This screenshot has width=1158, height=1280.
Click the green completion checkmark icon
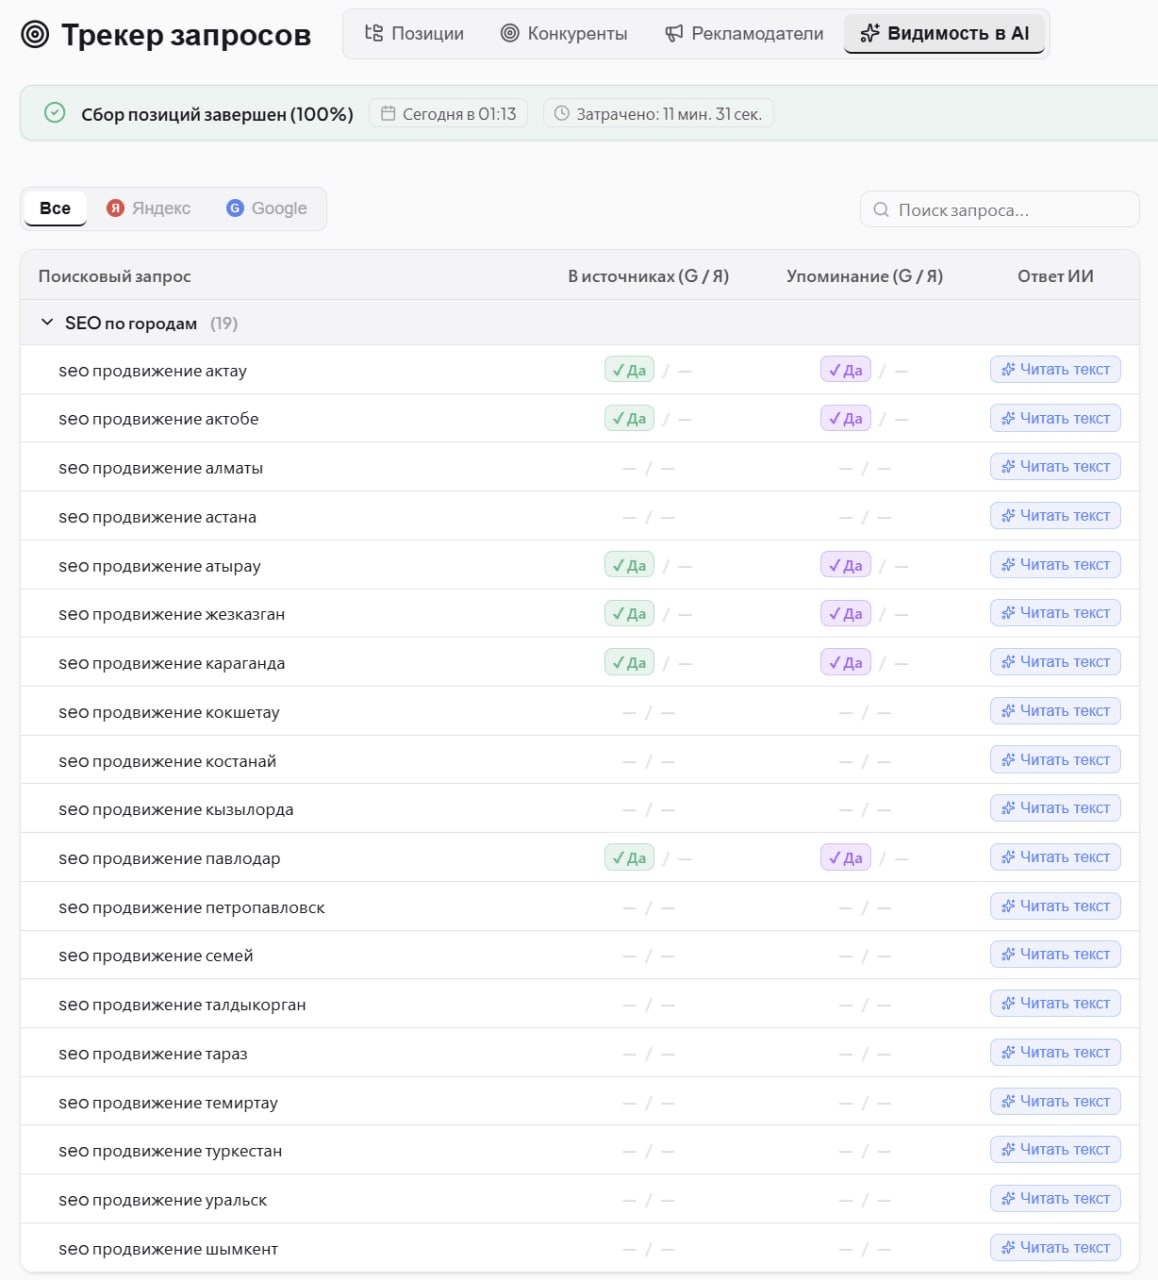pyautogui.click(x=55, y=113)
